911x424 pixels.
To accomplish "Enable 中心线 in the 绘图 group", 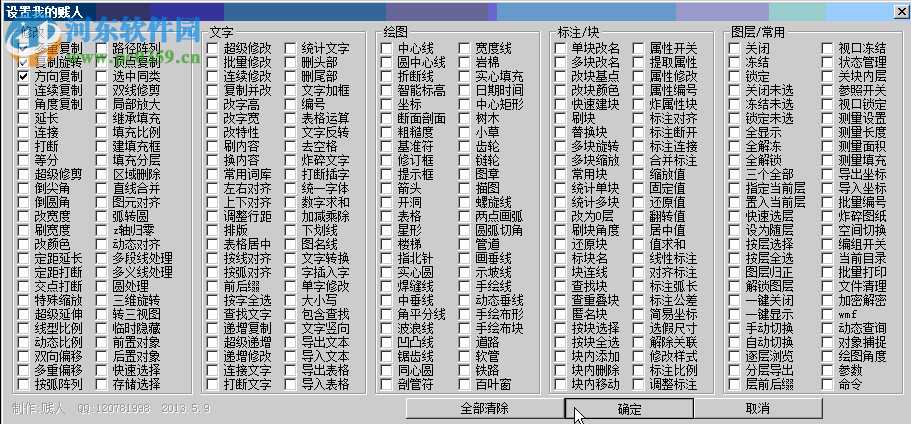I will (x=386, y=48).
